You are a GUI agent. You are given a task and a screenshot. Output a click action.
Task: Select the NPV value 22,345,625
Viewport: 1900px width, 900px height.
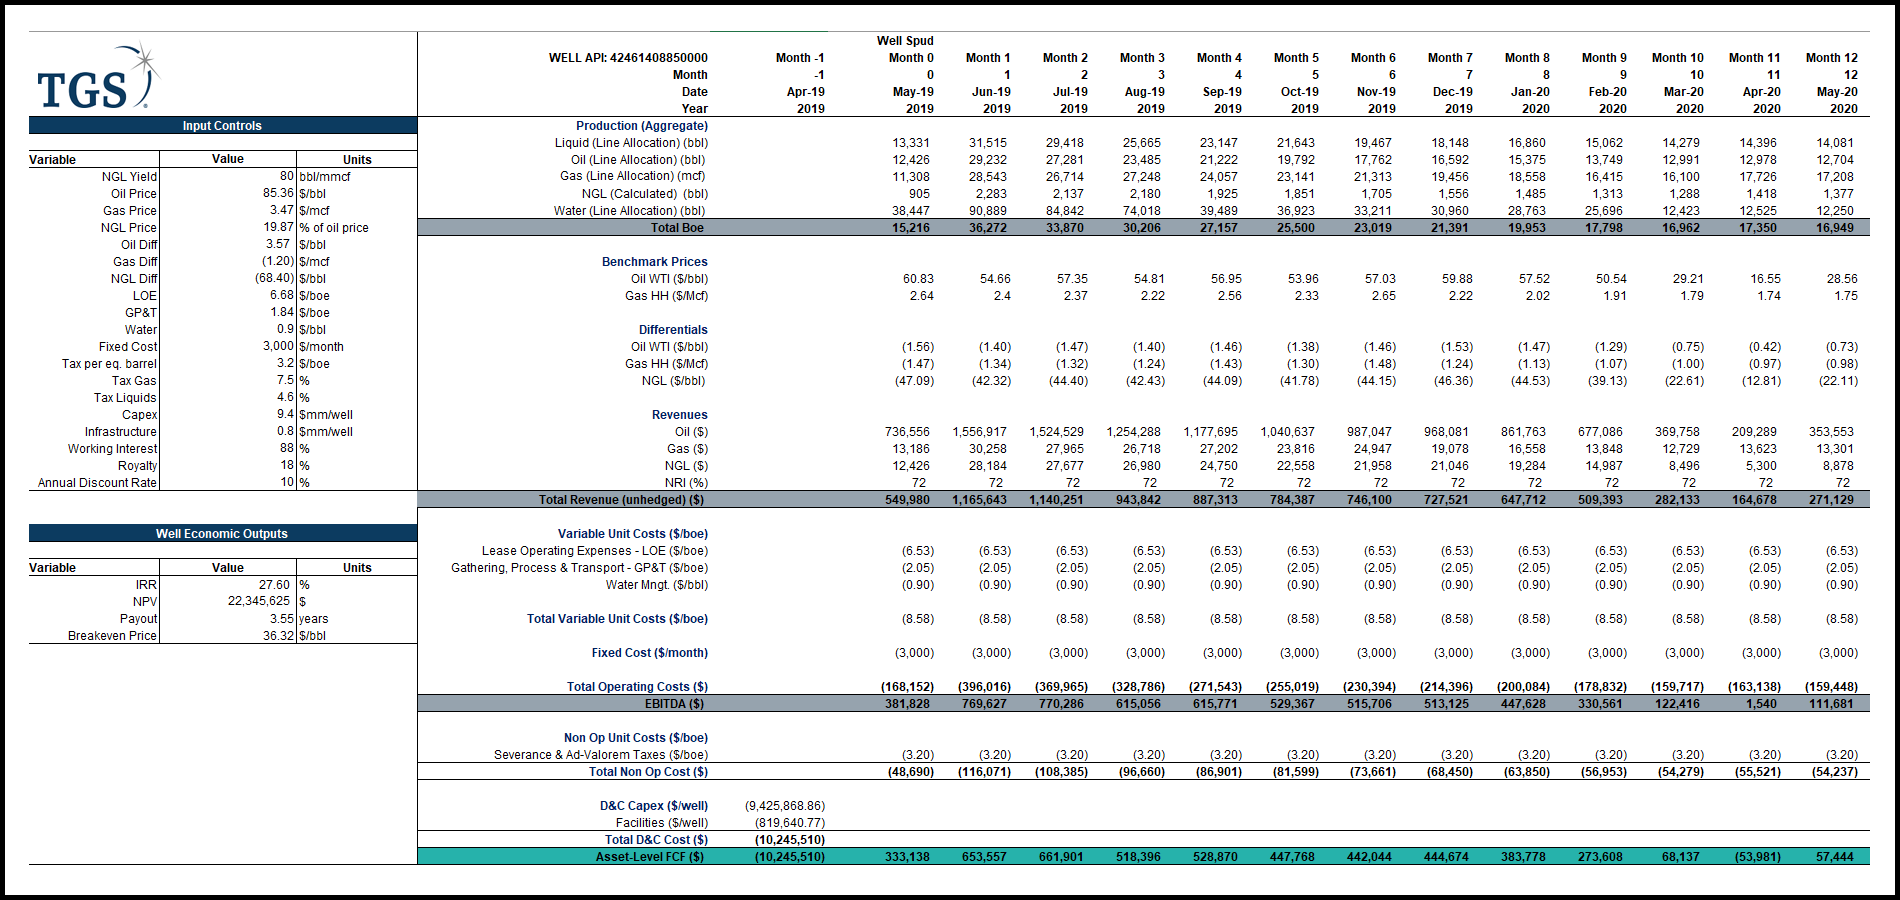[258, 602]
